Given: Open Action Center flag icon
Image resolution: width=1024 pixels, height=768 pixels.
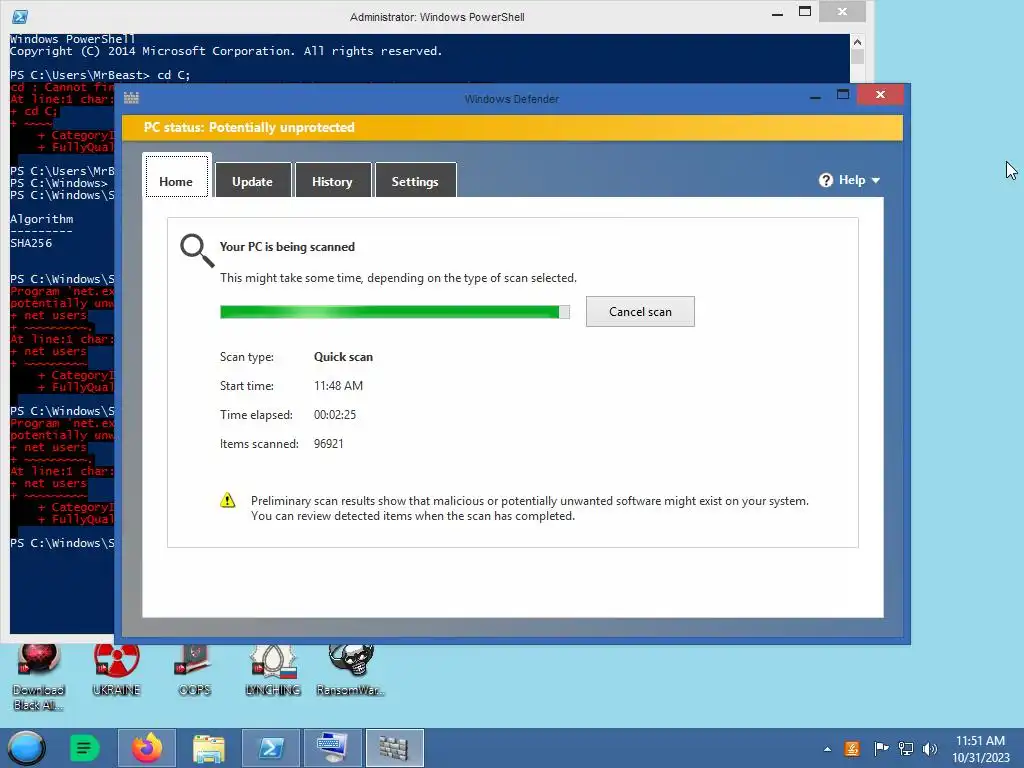Looking at the screenshot, I should click(x=880, y=748).
